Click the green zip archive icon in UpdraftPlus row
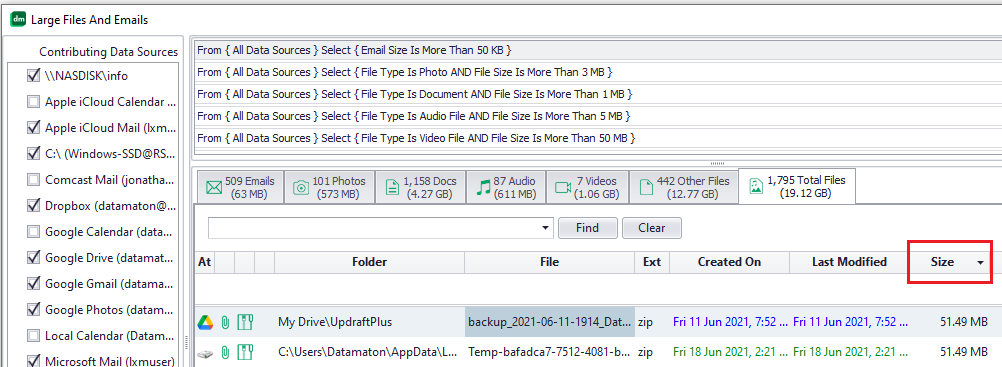Screen dimensions: 1002x367 245,322
